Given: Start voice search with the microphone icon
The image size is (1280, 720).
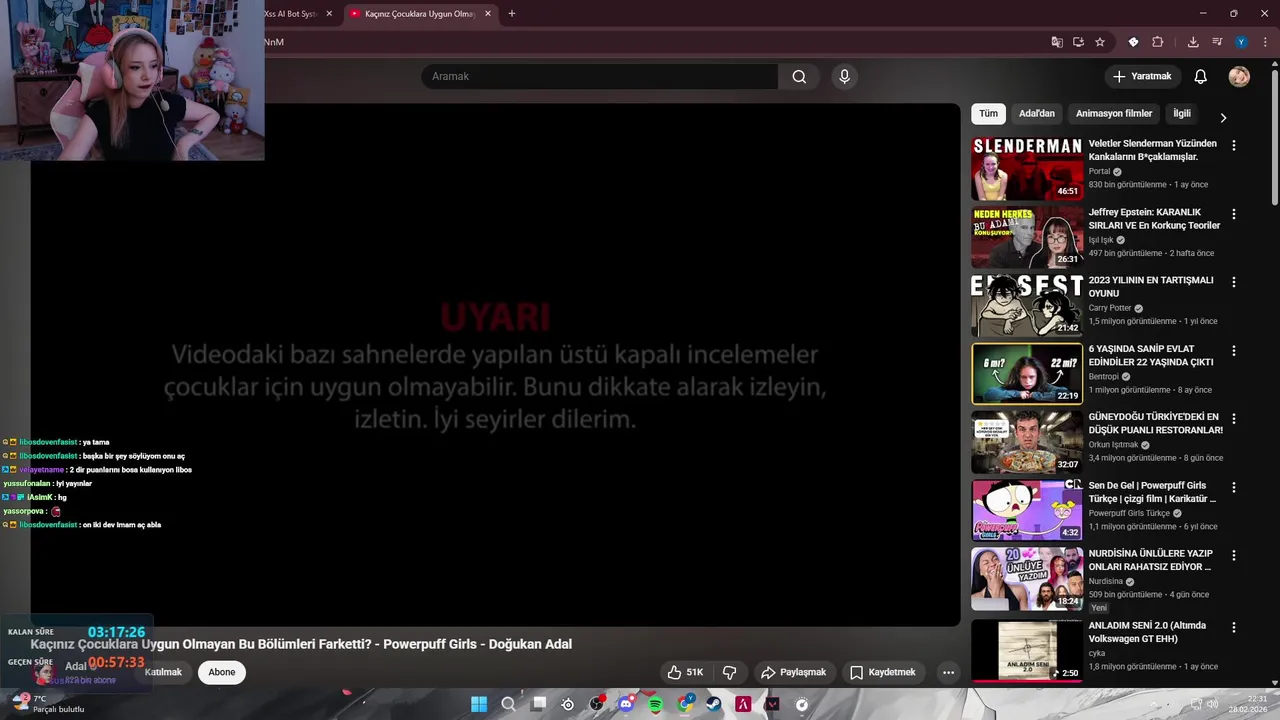Looking at the screenshot, I should click(x=845, y=76).
